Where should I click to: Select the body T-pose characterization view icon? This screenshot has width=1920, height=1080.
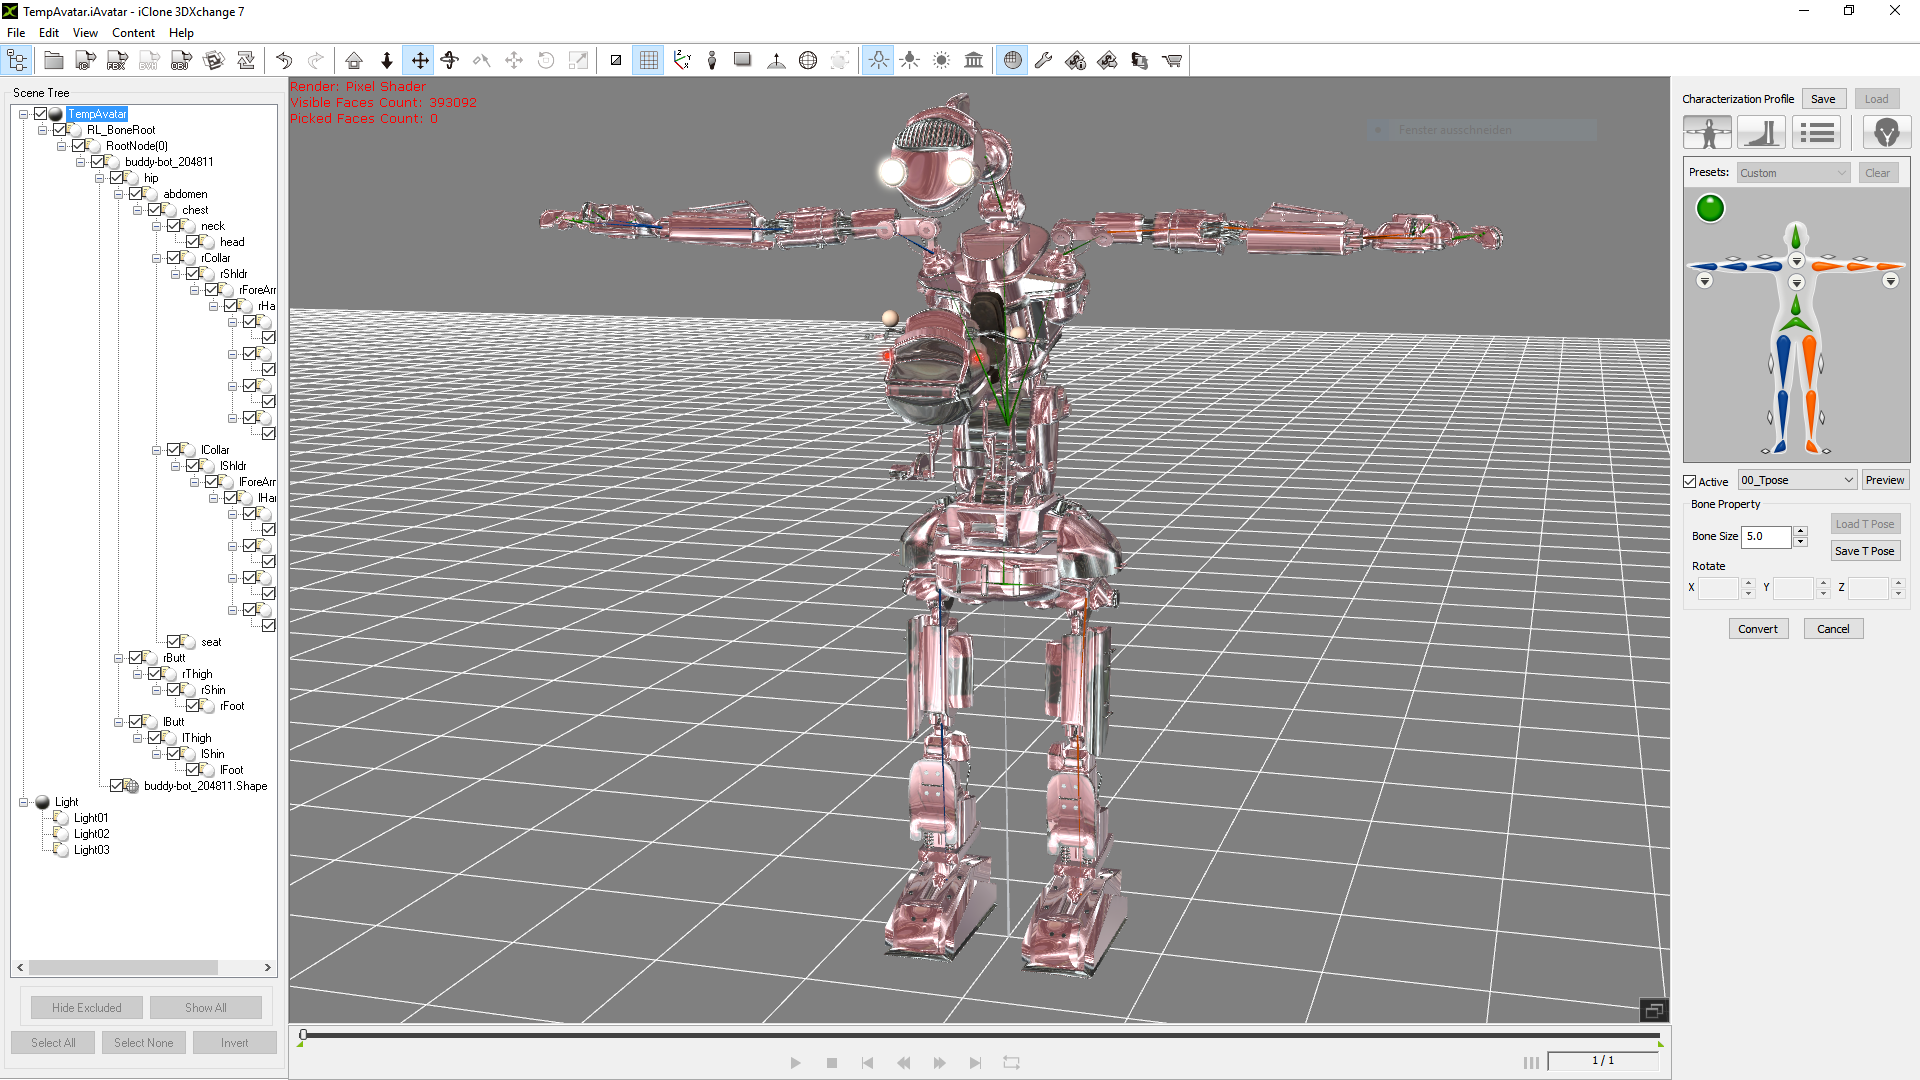(x=1708, y=132)
